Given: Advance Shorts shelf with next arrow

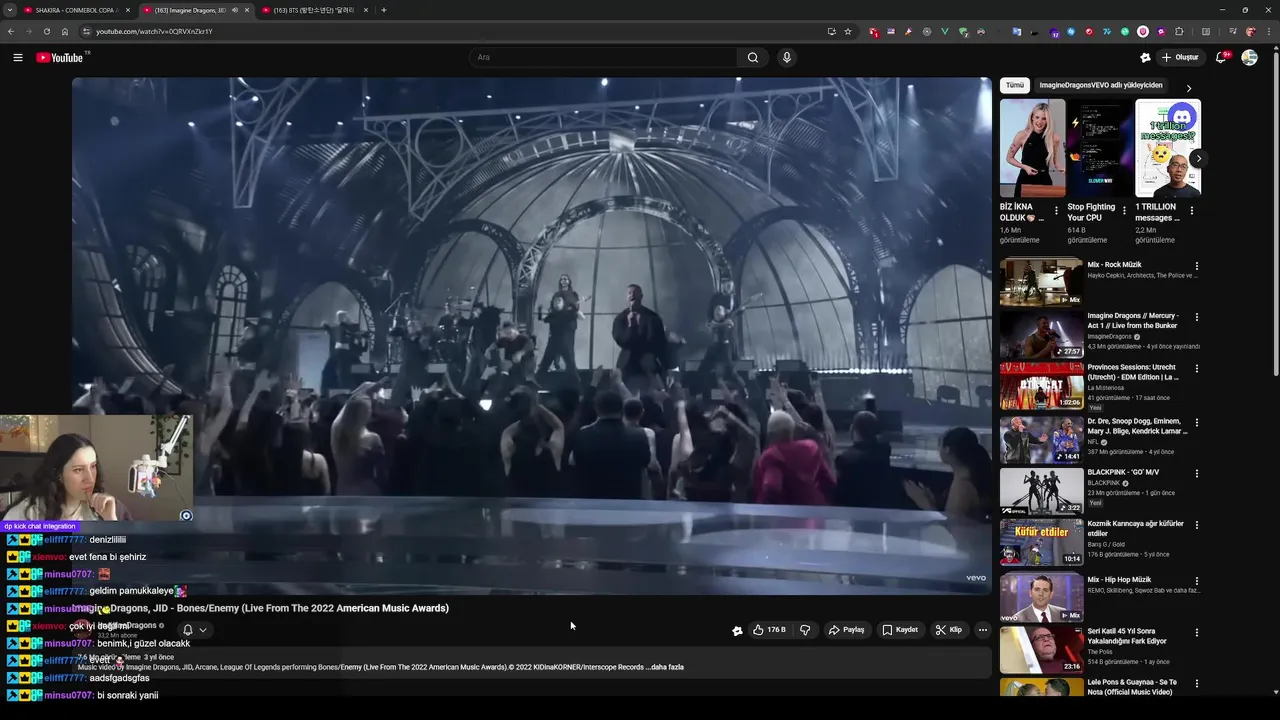Looking at the screenshot, I should coord(1198,158).
